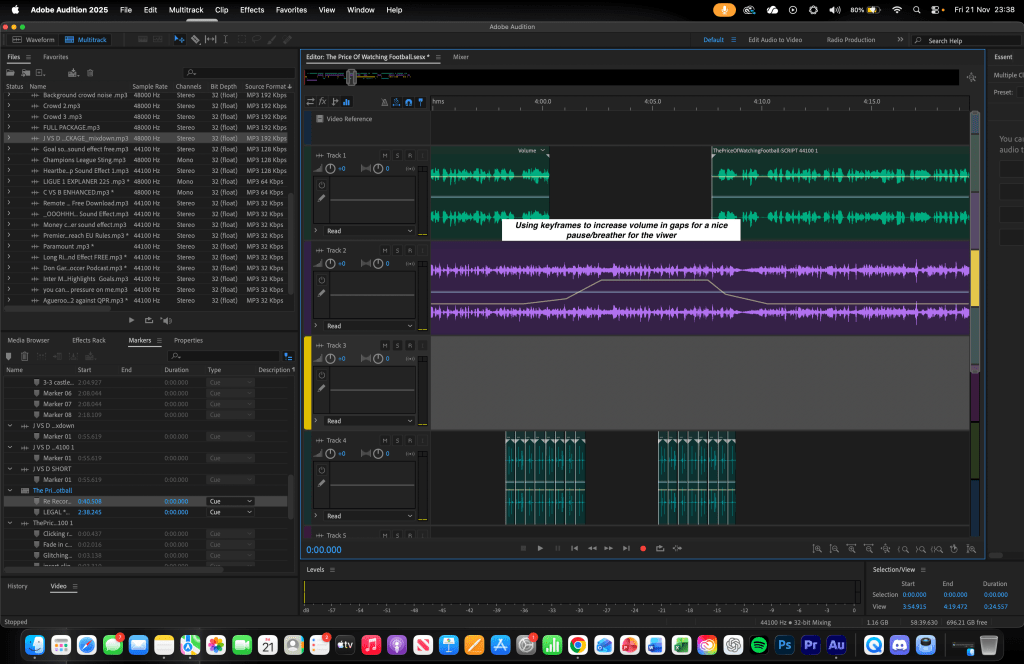Image resolution: width=1024 pixels, height=664 pixels.
Task: Open the Cue type dropdown for LEGAL marker
Action: [x=230, y=512]
